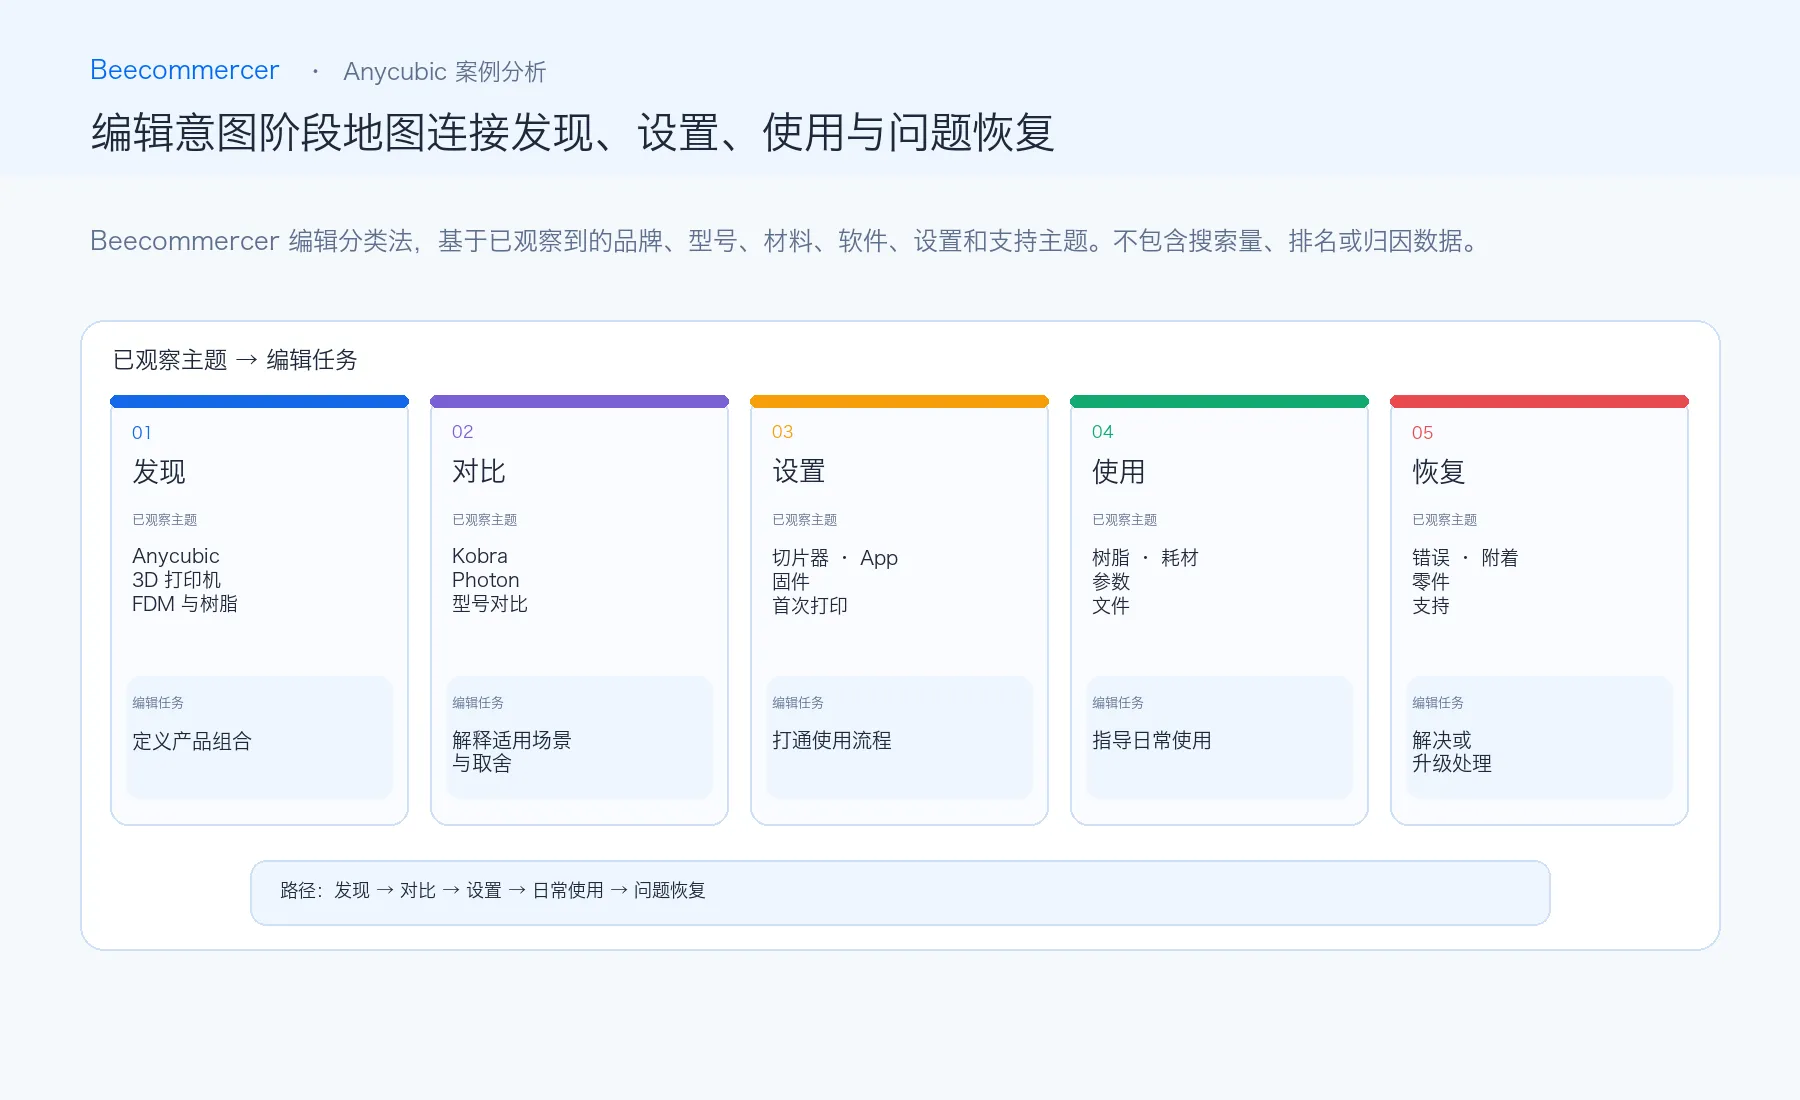Click stage number 02
1800x1100 pixels.
click(462, 432)
